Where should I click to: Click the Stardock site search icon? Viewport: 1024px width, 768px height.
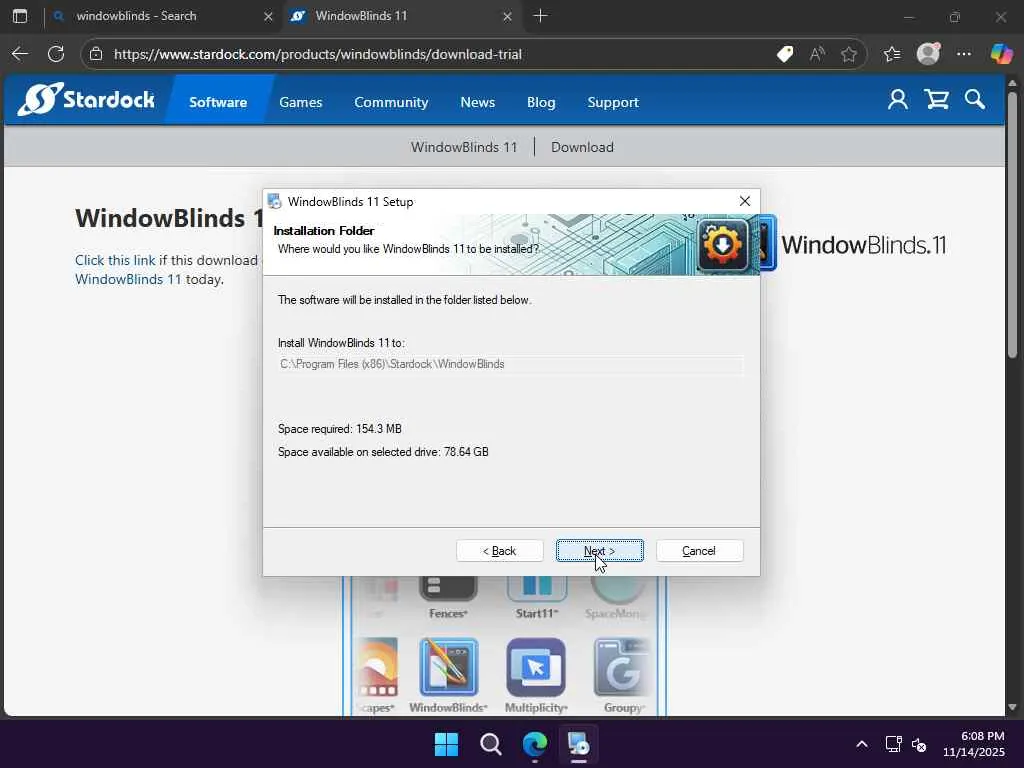(974, 99)
